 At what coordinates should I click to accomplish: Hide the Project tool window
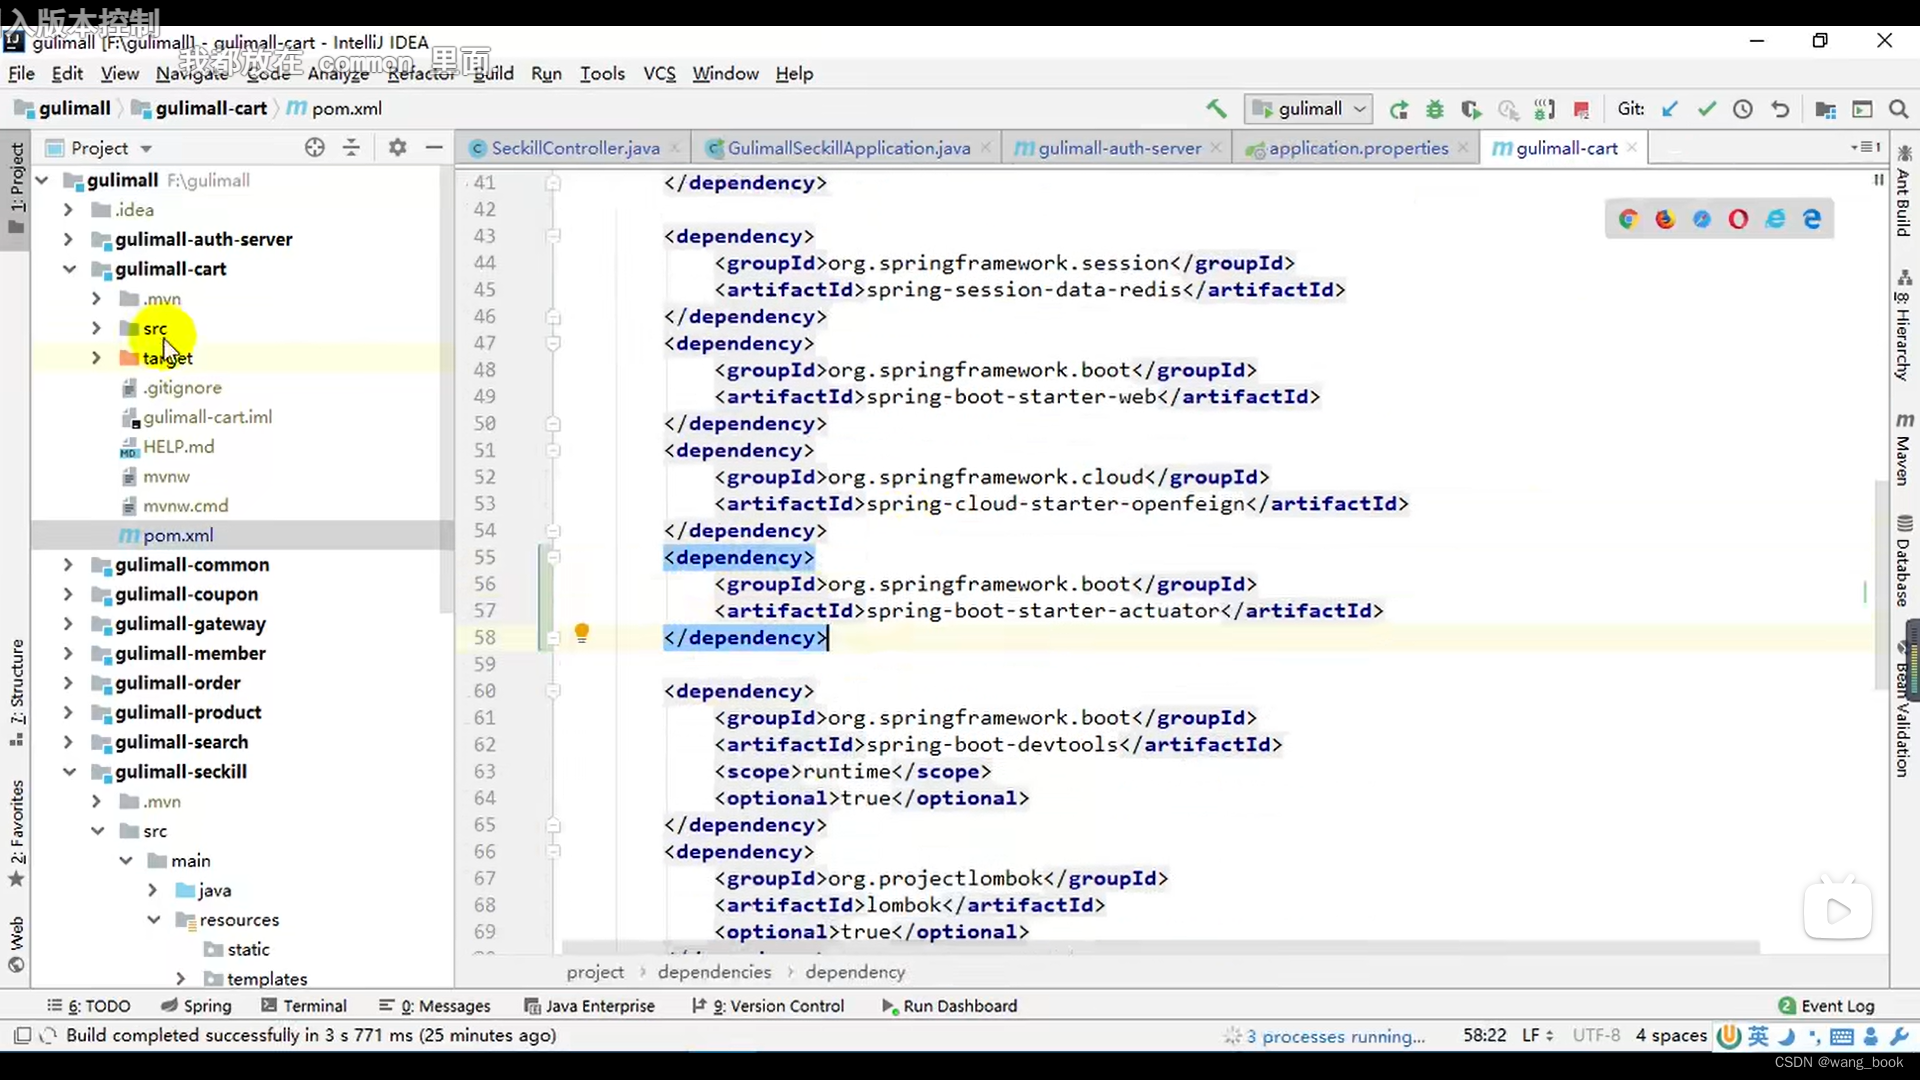tap(434, 148)
